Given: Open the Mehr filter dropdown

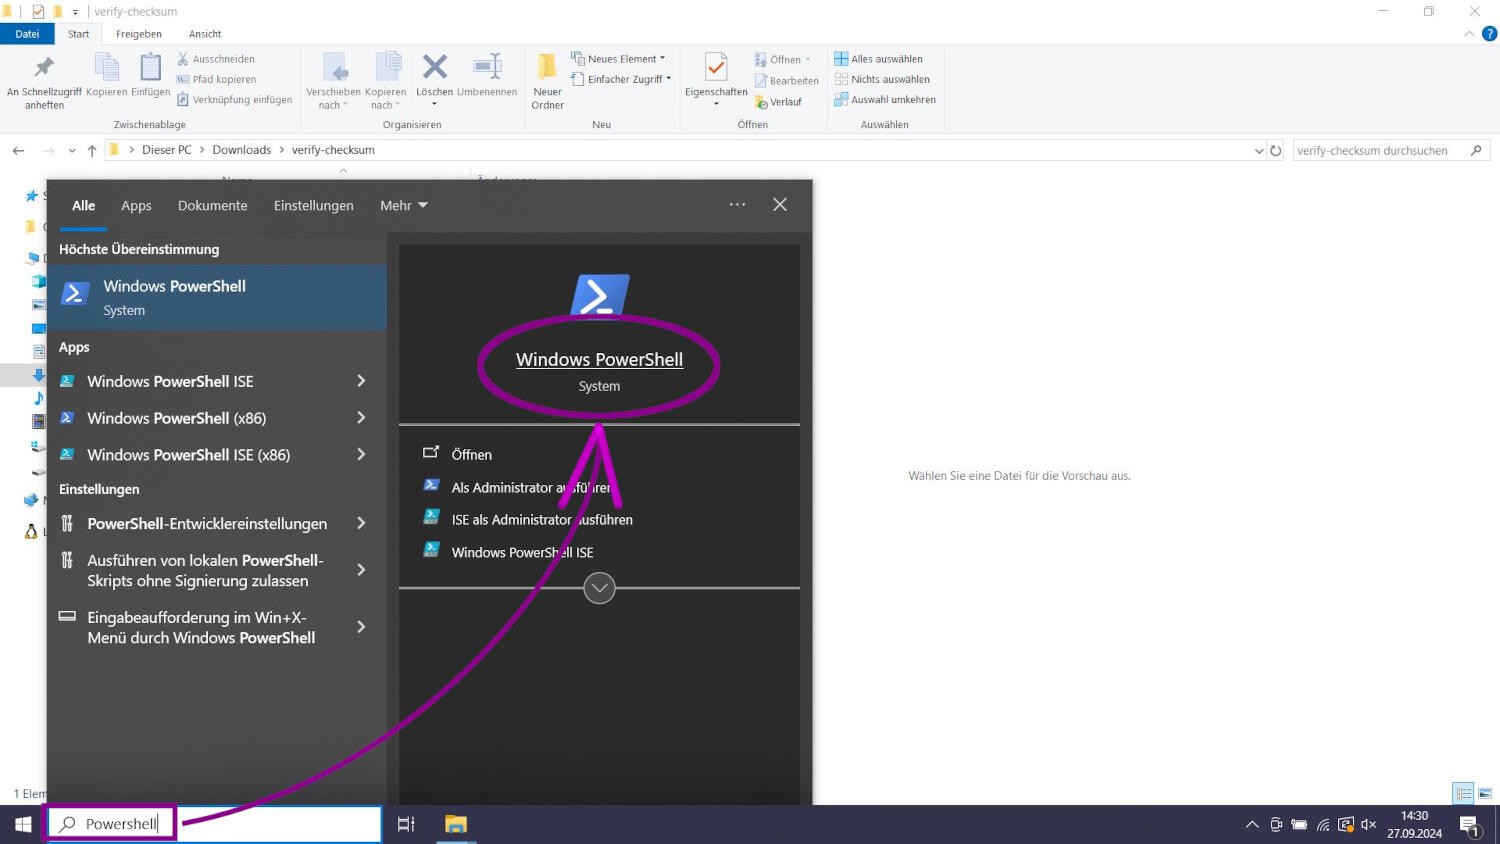Looking at the screenshot, I should [404, 205].
